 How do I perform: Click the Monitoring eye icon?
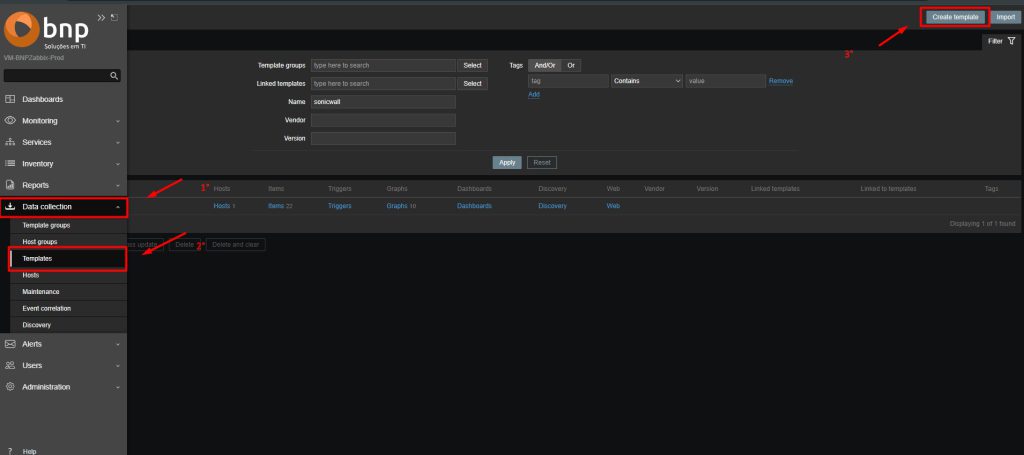[10, 121]
